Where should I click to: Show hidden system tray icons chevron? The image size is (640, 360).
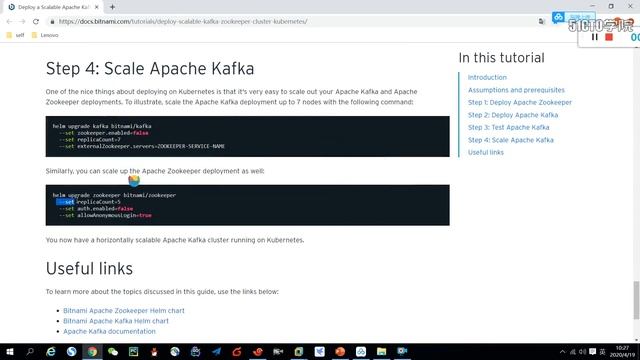pyautogui.click(x=562, y=352)
